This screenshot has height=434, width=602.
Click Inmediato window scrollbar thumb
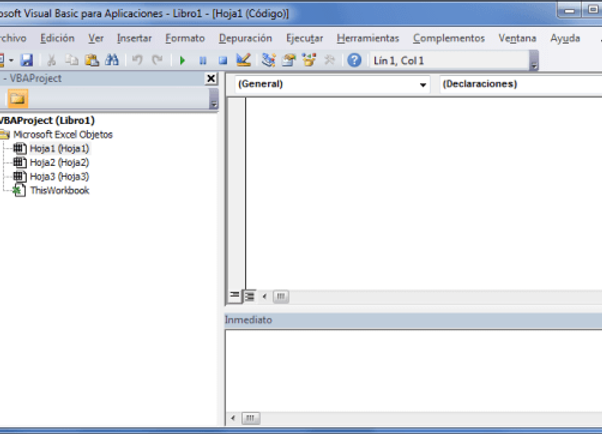coord(250,418)
